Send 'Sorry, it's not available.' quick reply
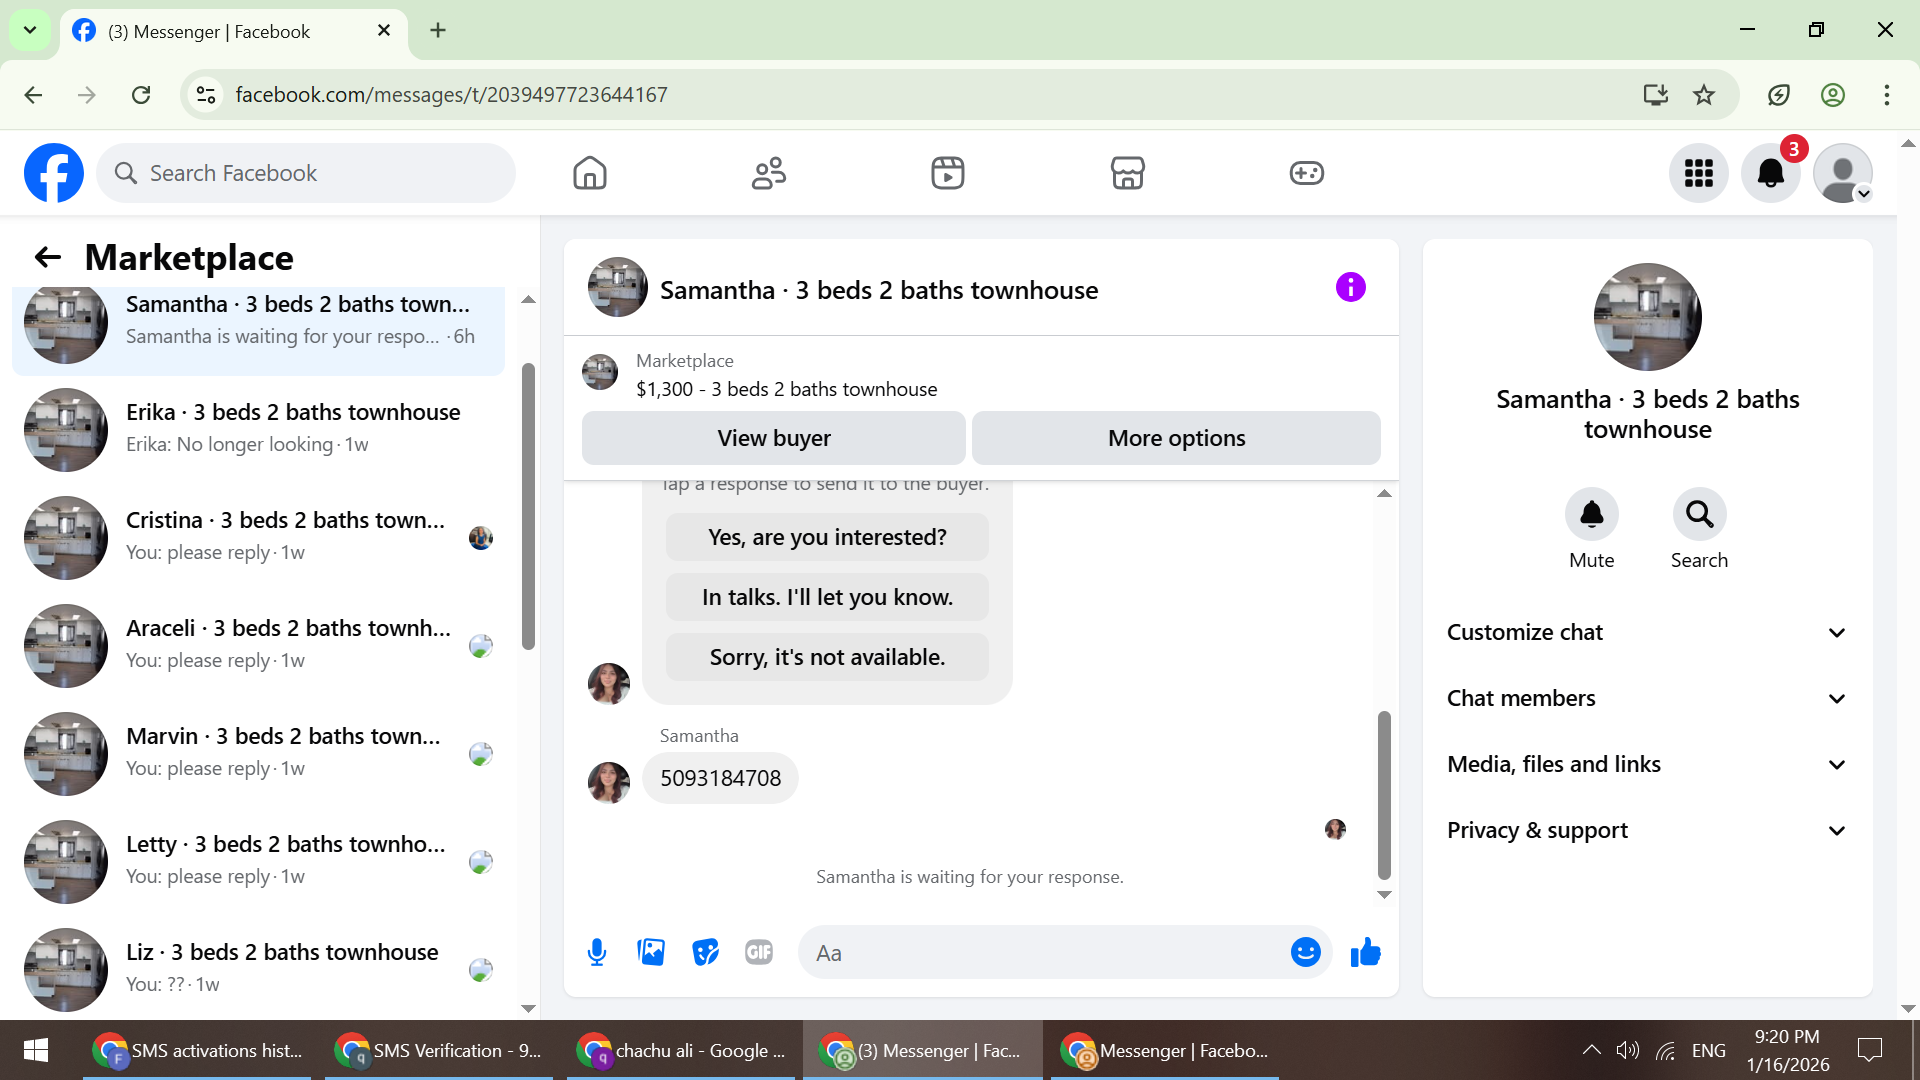The height and width of the screenshot is (1080, 1920). (x=827, y=657)
